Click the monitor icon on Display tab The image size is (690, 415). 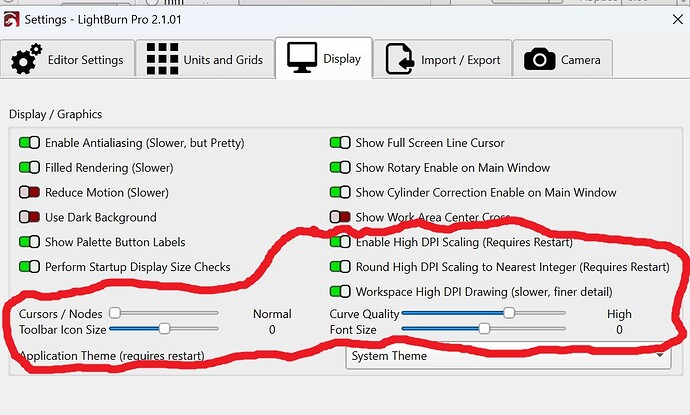tap(302, 58)
